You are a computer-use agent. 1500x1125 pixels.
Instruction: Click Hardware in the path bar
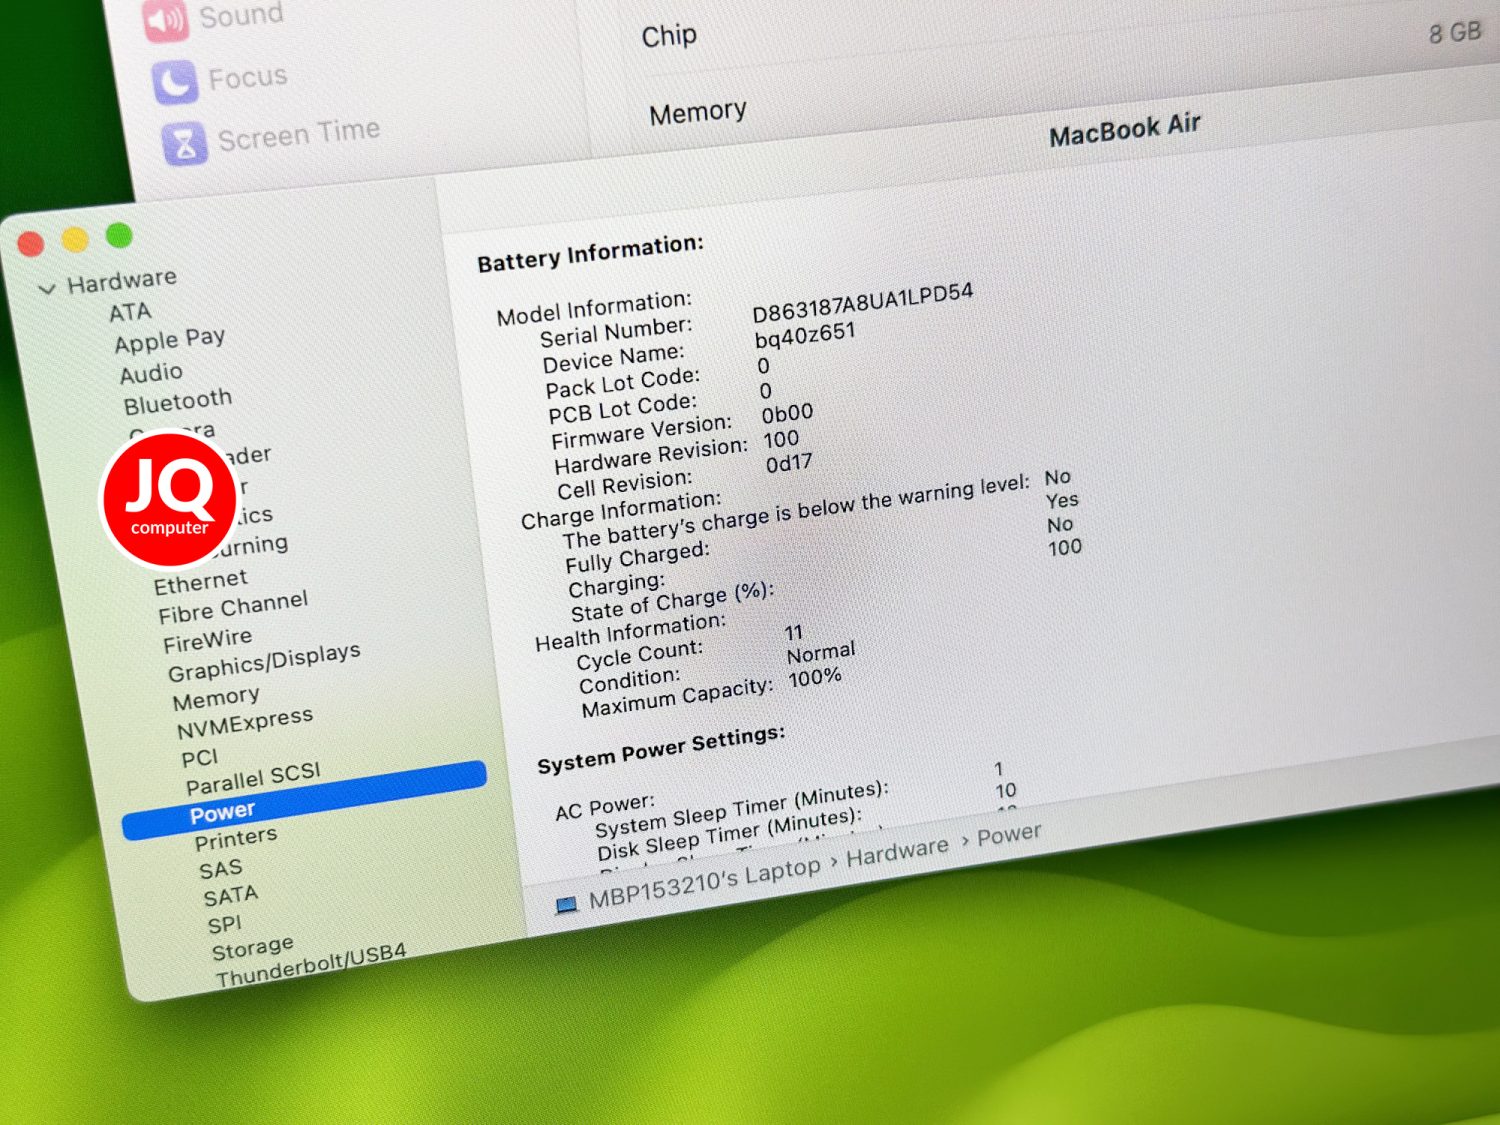(897, 852)
